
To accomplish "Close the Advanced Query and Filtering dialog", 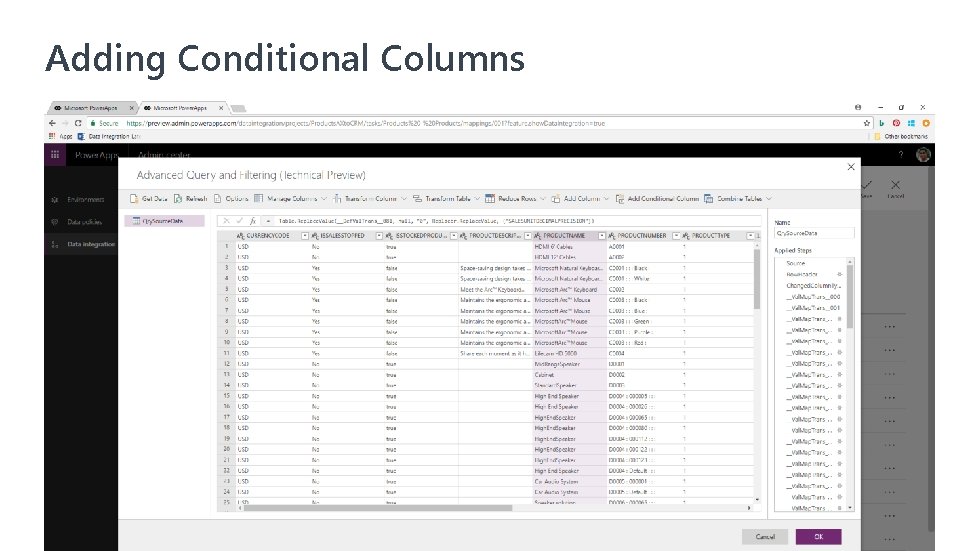I will coord(850,167).
